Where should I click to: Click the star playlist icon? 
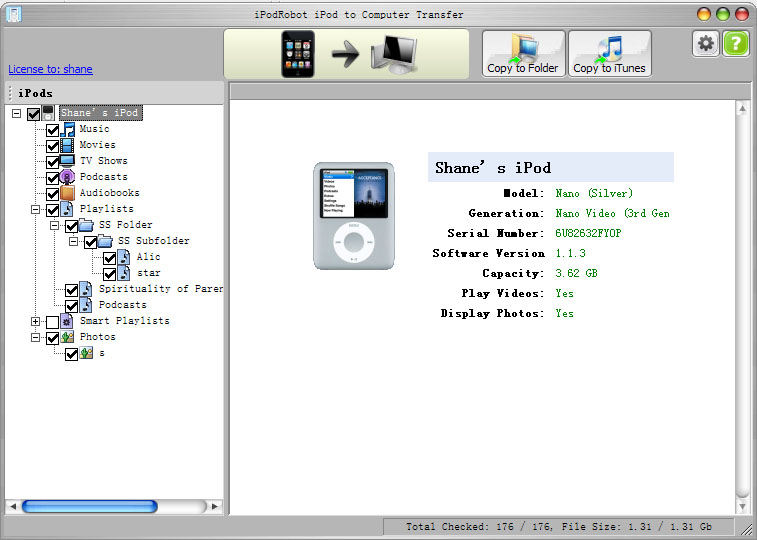[124, 273]
